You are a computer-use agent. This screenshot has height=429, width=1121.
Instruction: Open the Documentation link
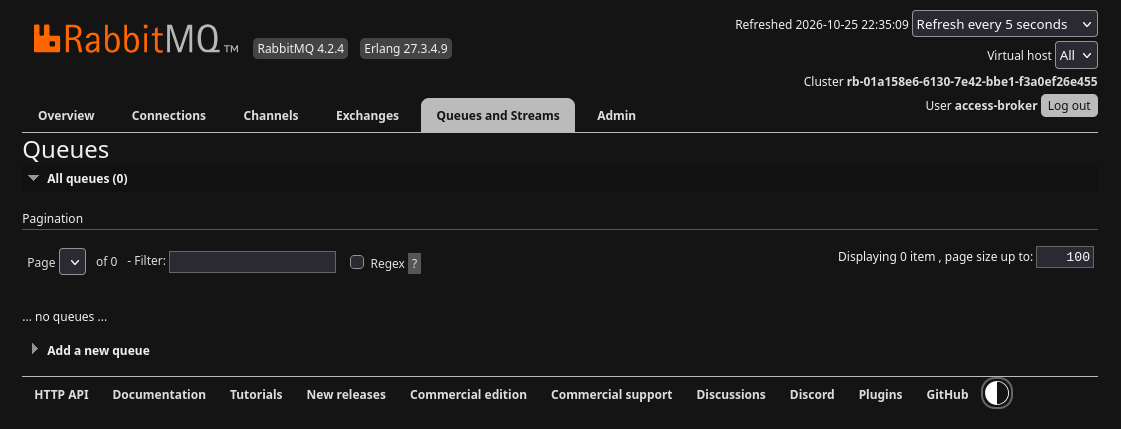[x=159, y=395]
